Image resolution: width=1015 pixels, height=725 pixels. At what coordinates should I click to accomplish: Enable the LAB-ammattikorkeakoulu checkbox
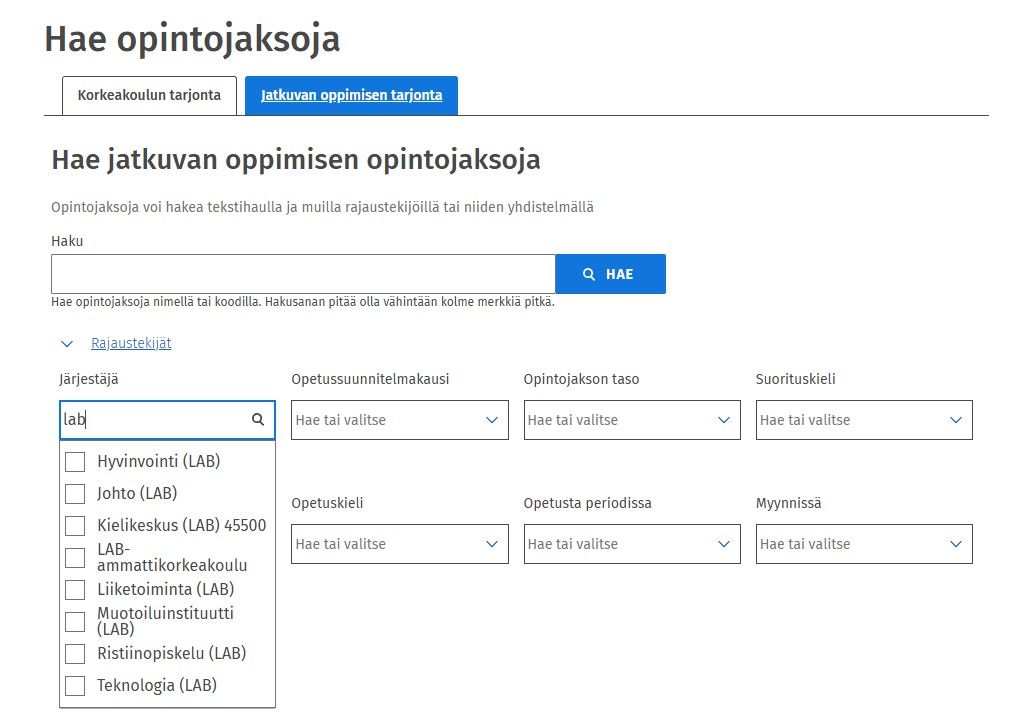pyautogui.click(x=75, y=557)
